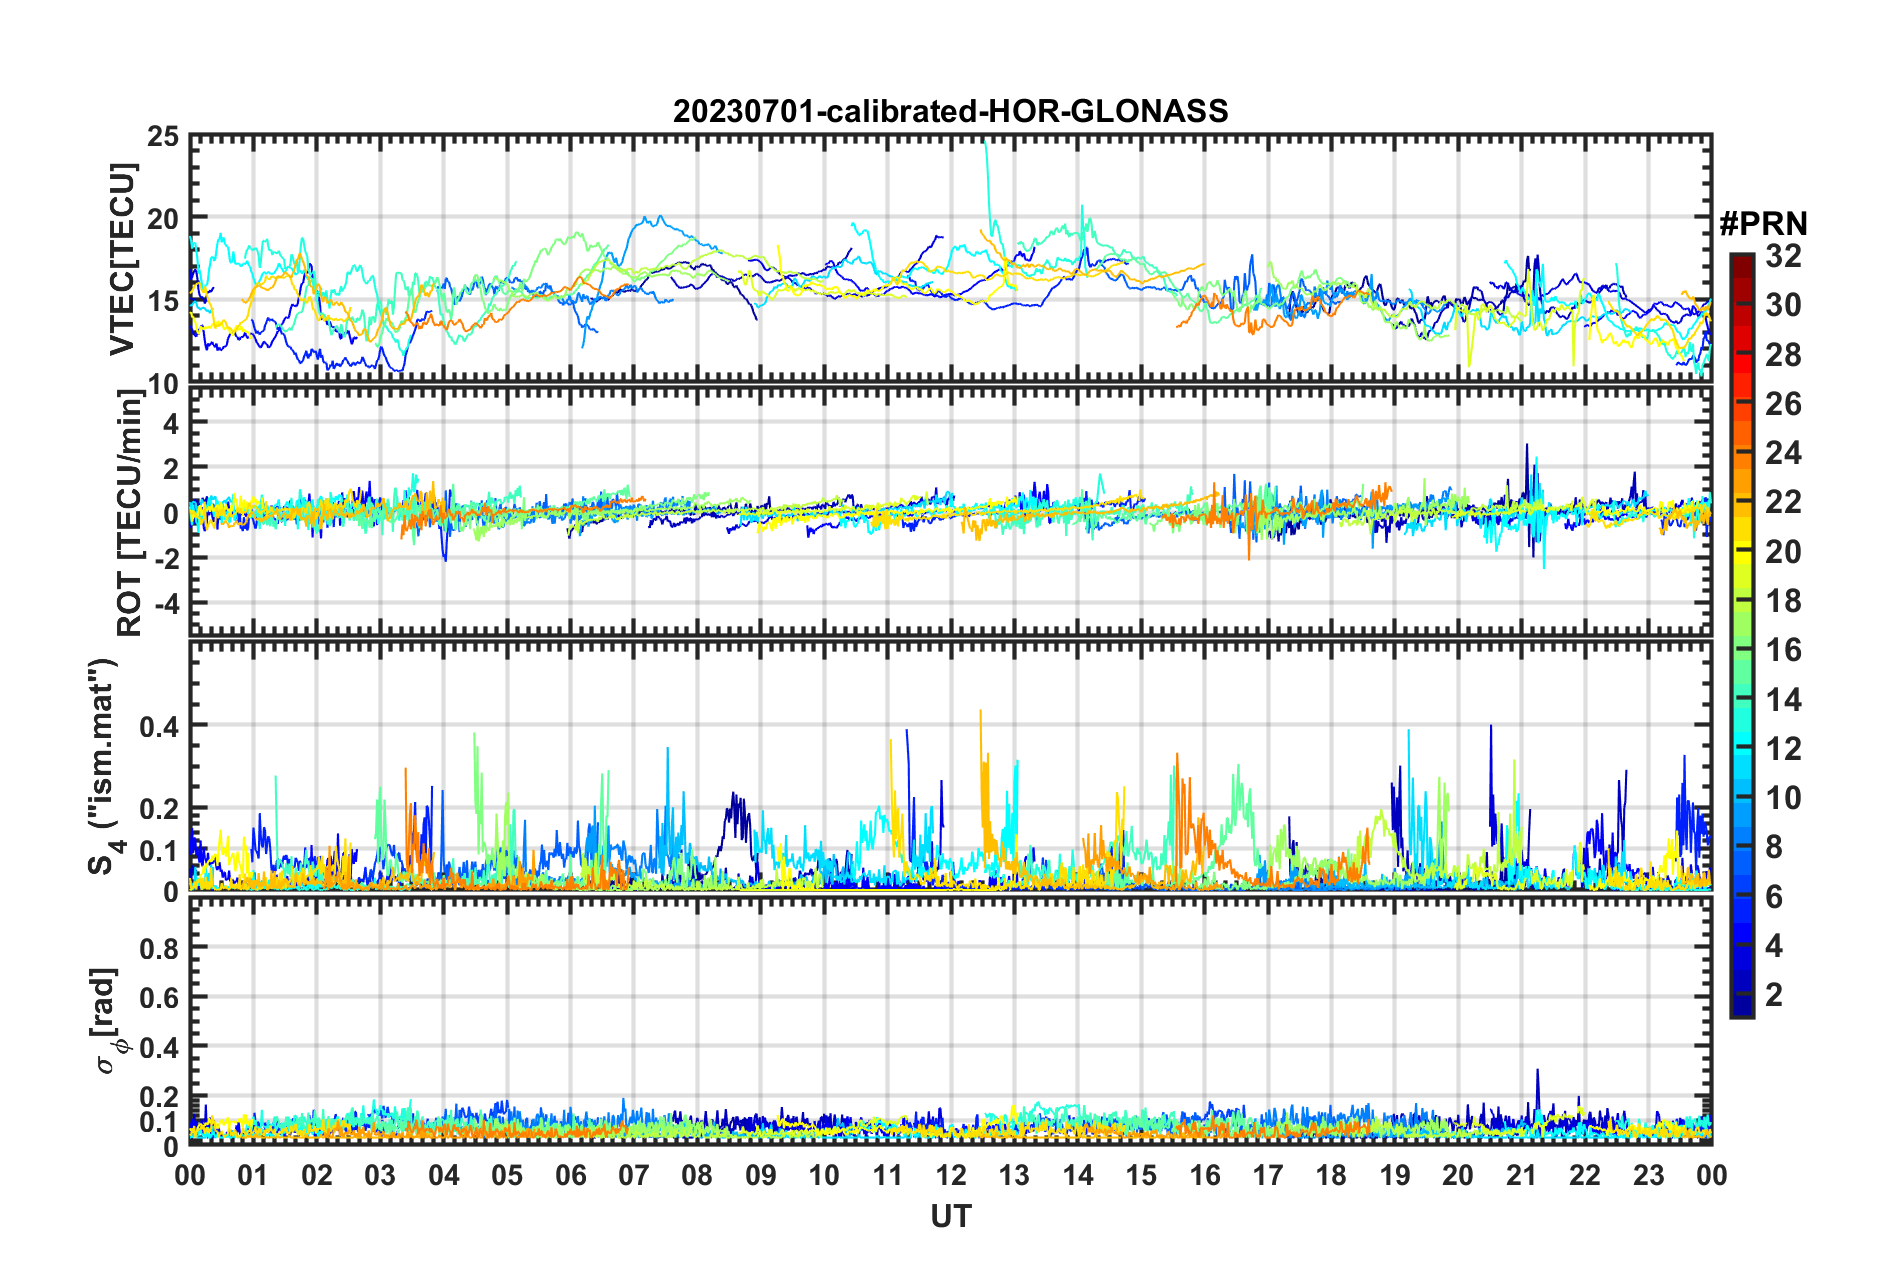
Task: Click S4 axis tick label 0.4
Action: 160,727
